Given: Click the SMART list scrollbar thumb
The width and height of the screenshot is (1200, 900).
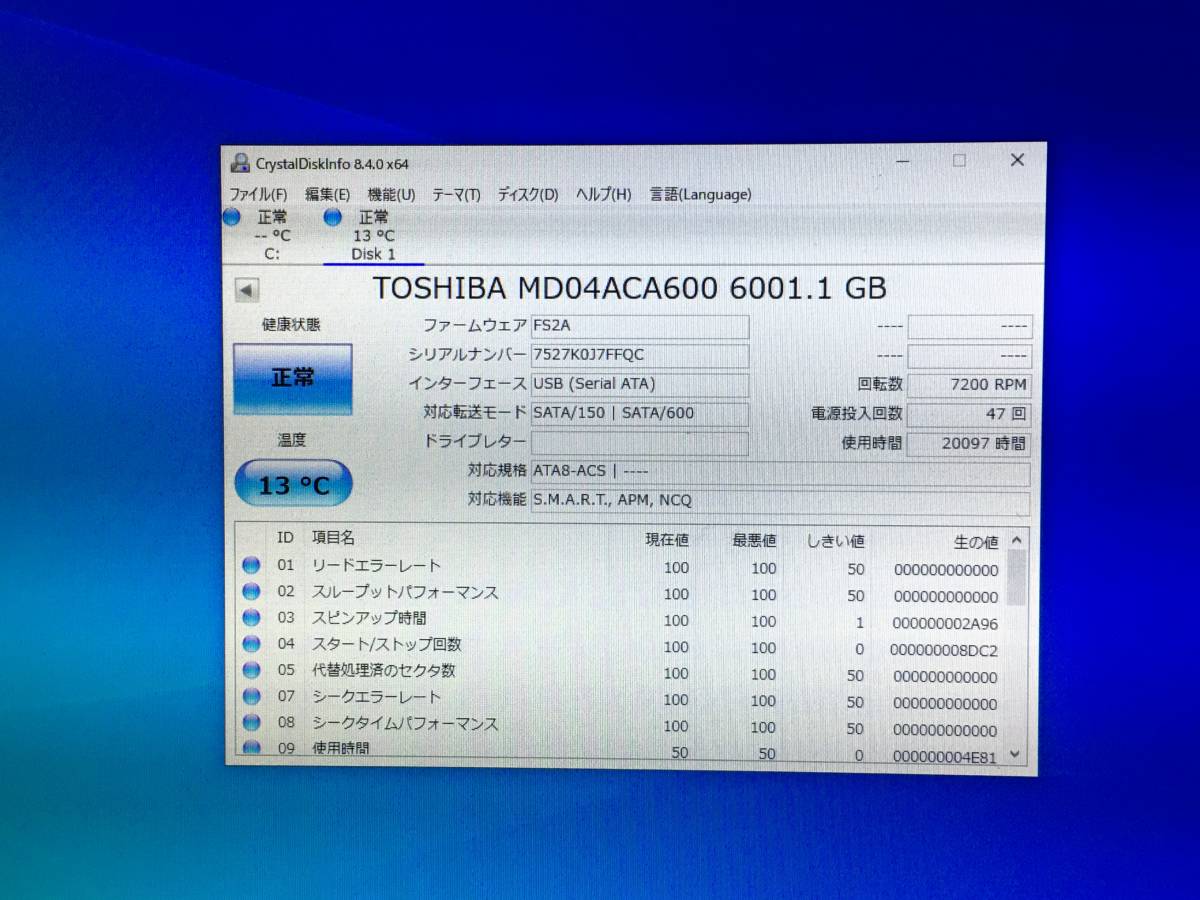Looking at the screenshot, I should tap(1016, 578).
